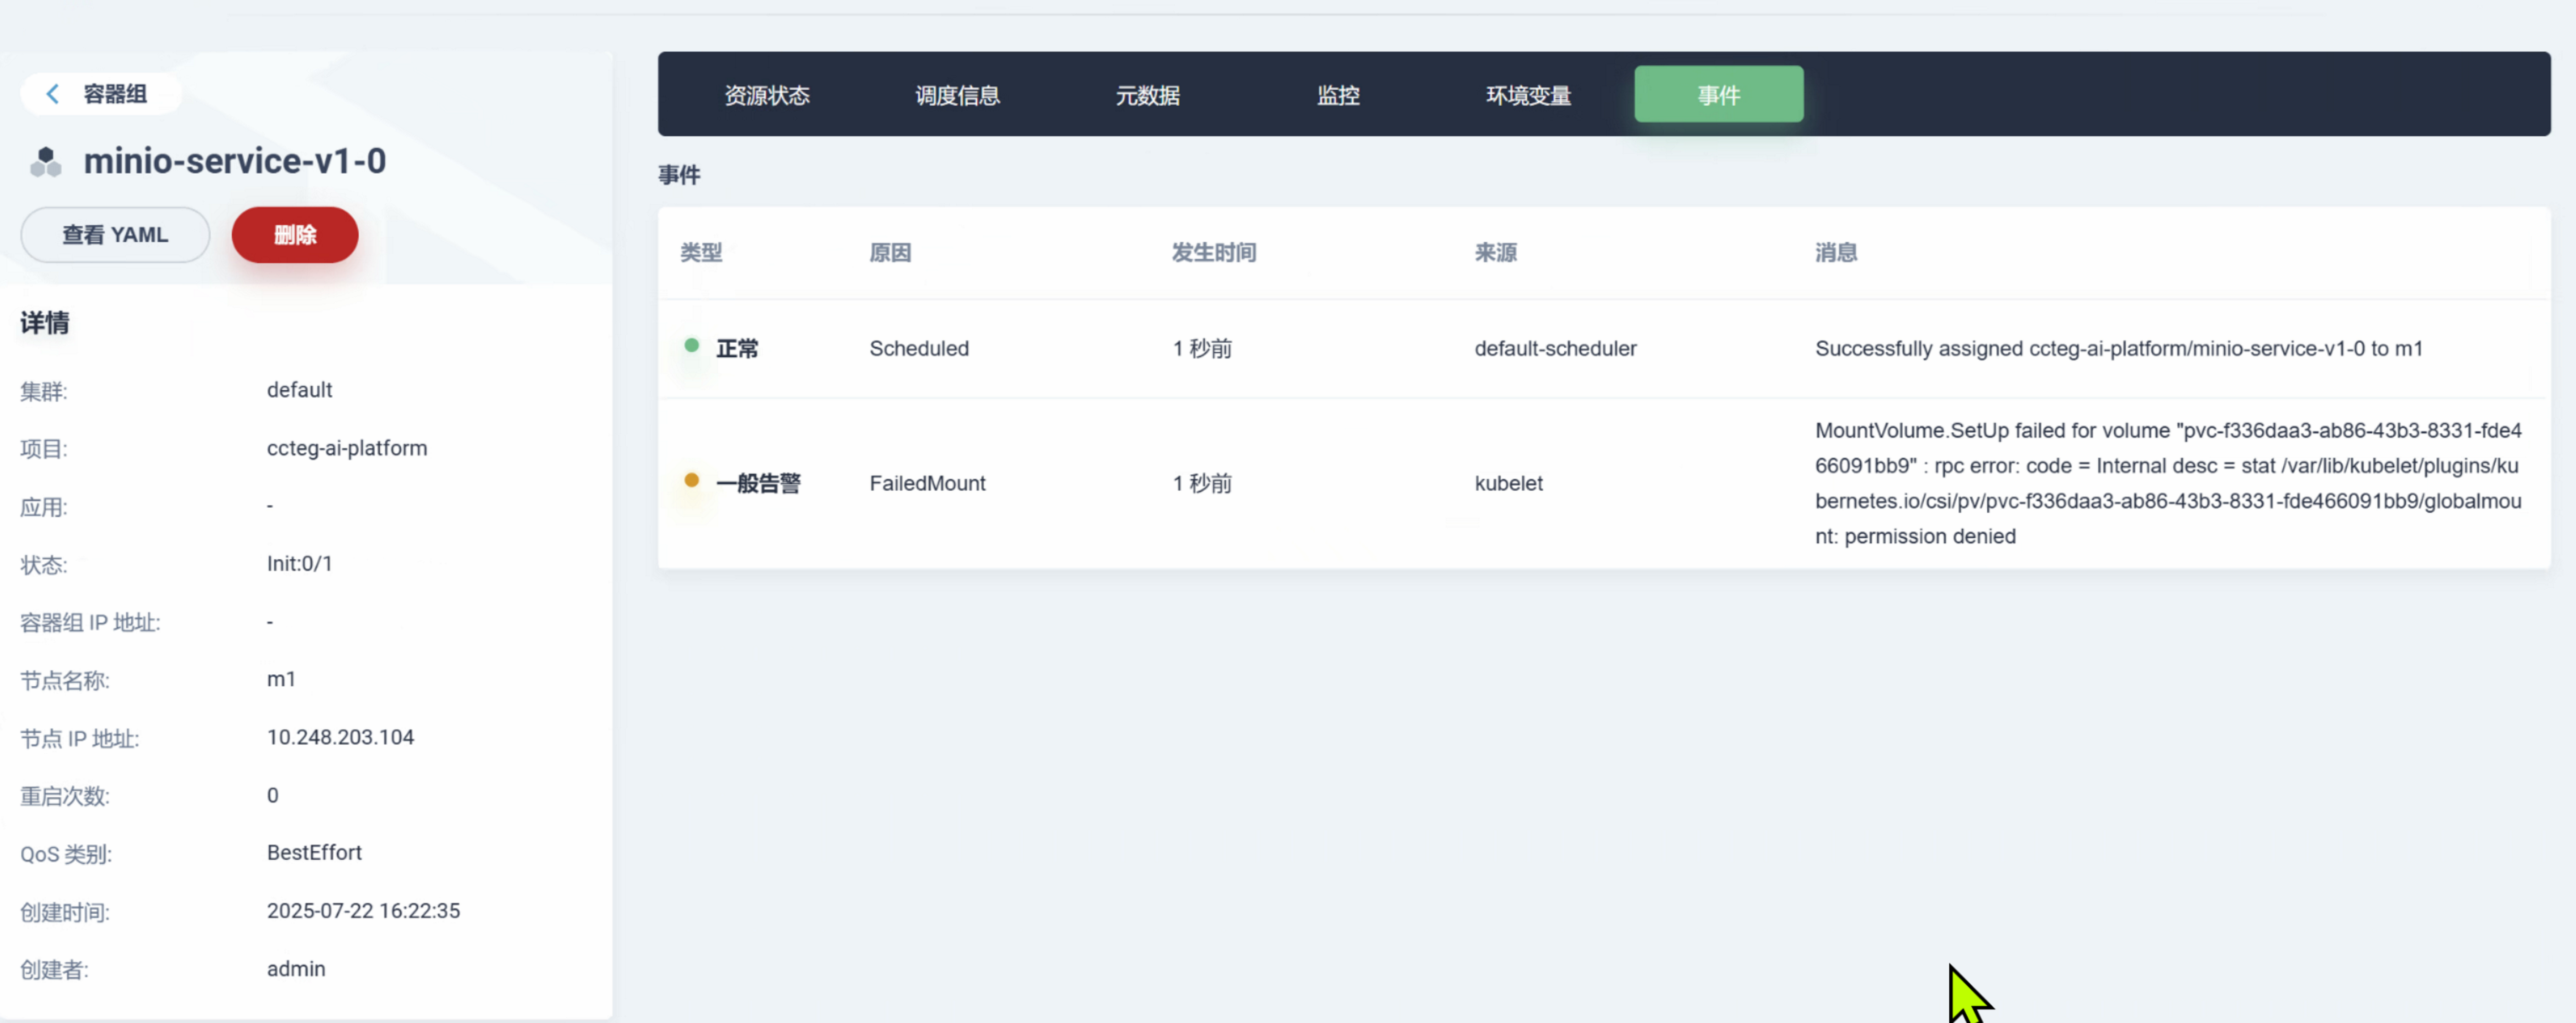2576x1023 pixels.
Task: Select the 事件 tab
Action: pyautogui.click(x=1719, y=94)
